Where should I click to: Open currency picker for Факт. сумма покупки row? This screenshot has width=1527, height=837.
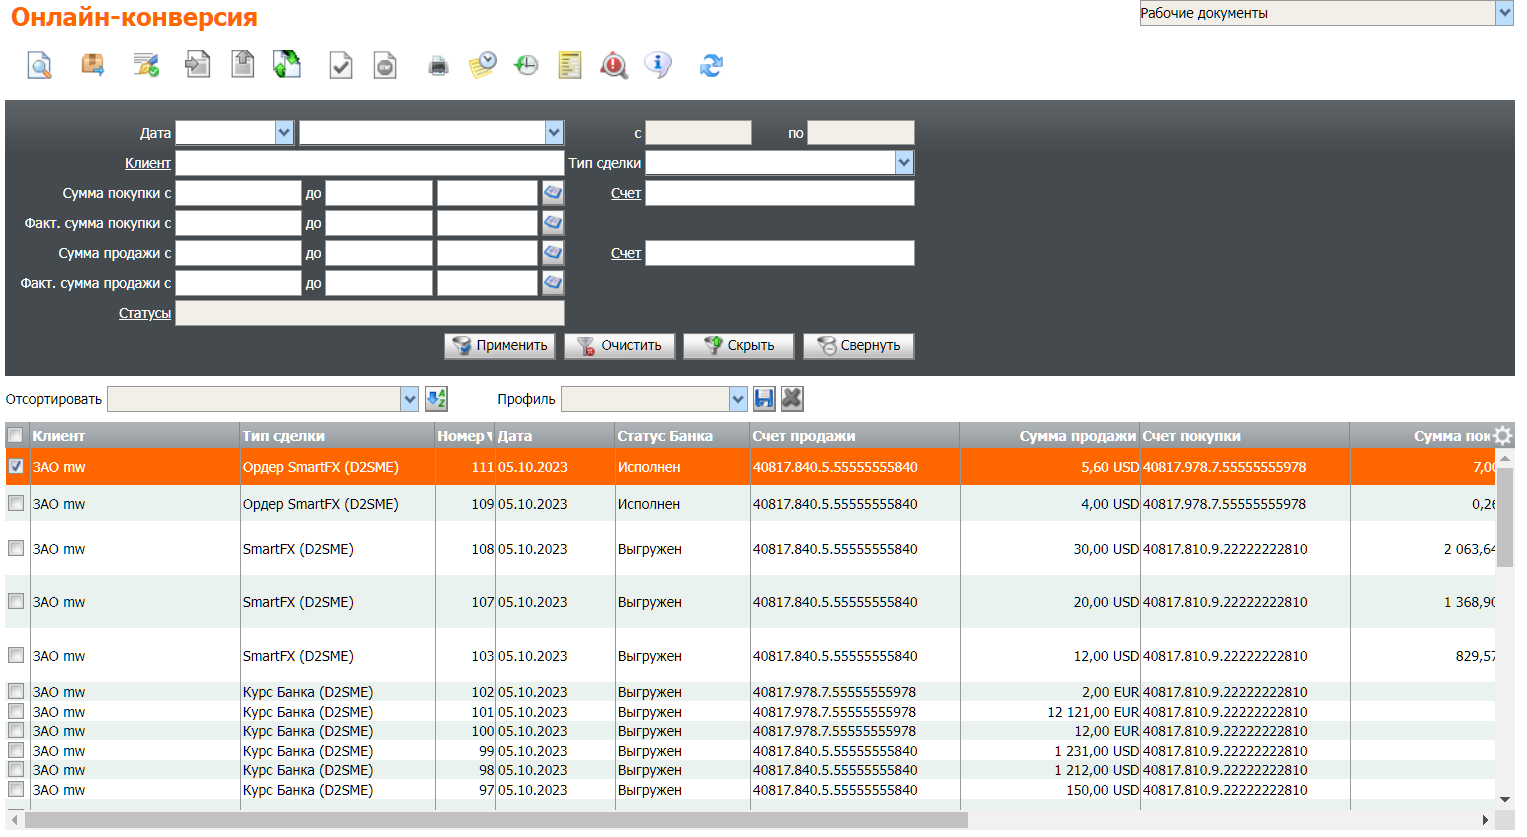click(x=553, y=222)
